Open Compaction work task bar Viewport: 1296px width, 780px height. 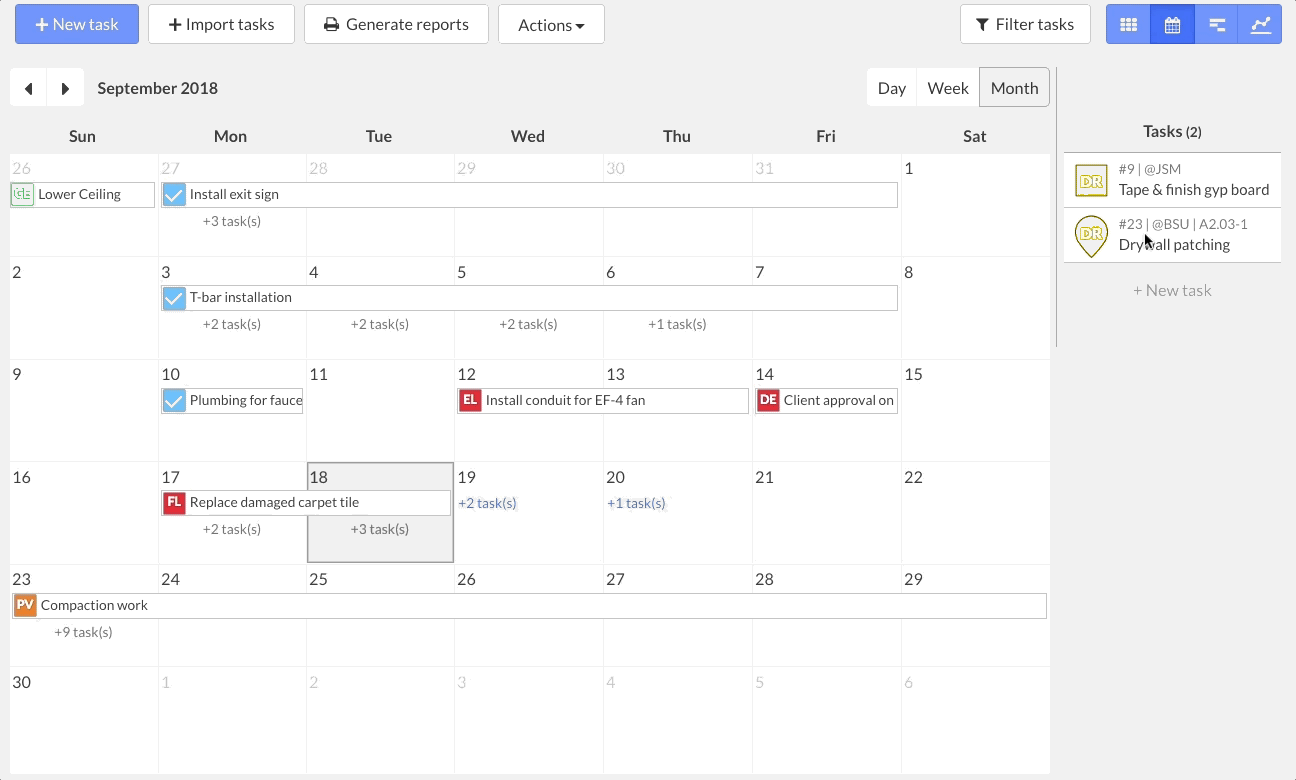(x=529, y=605)
